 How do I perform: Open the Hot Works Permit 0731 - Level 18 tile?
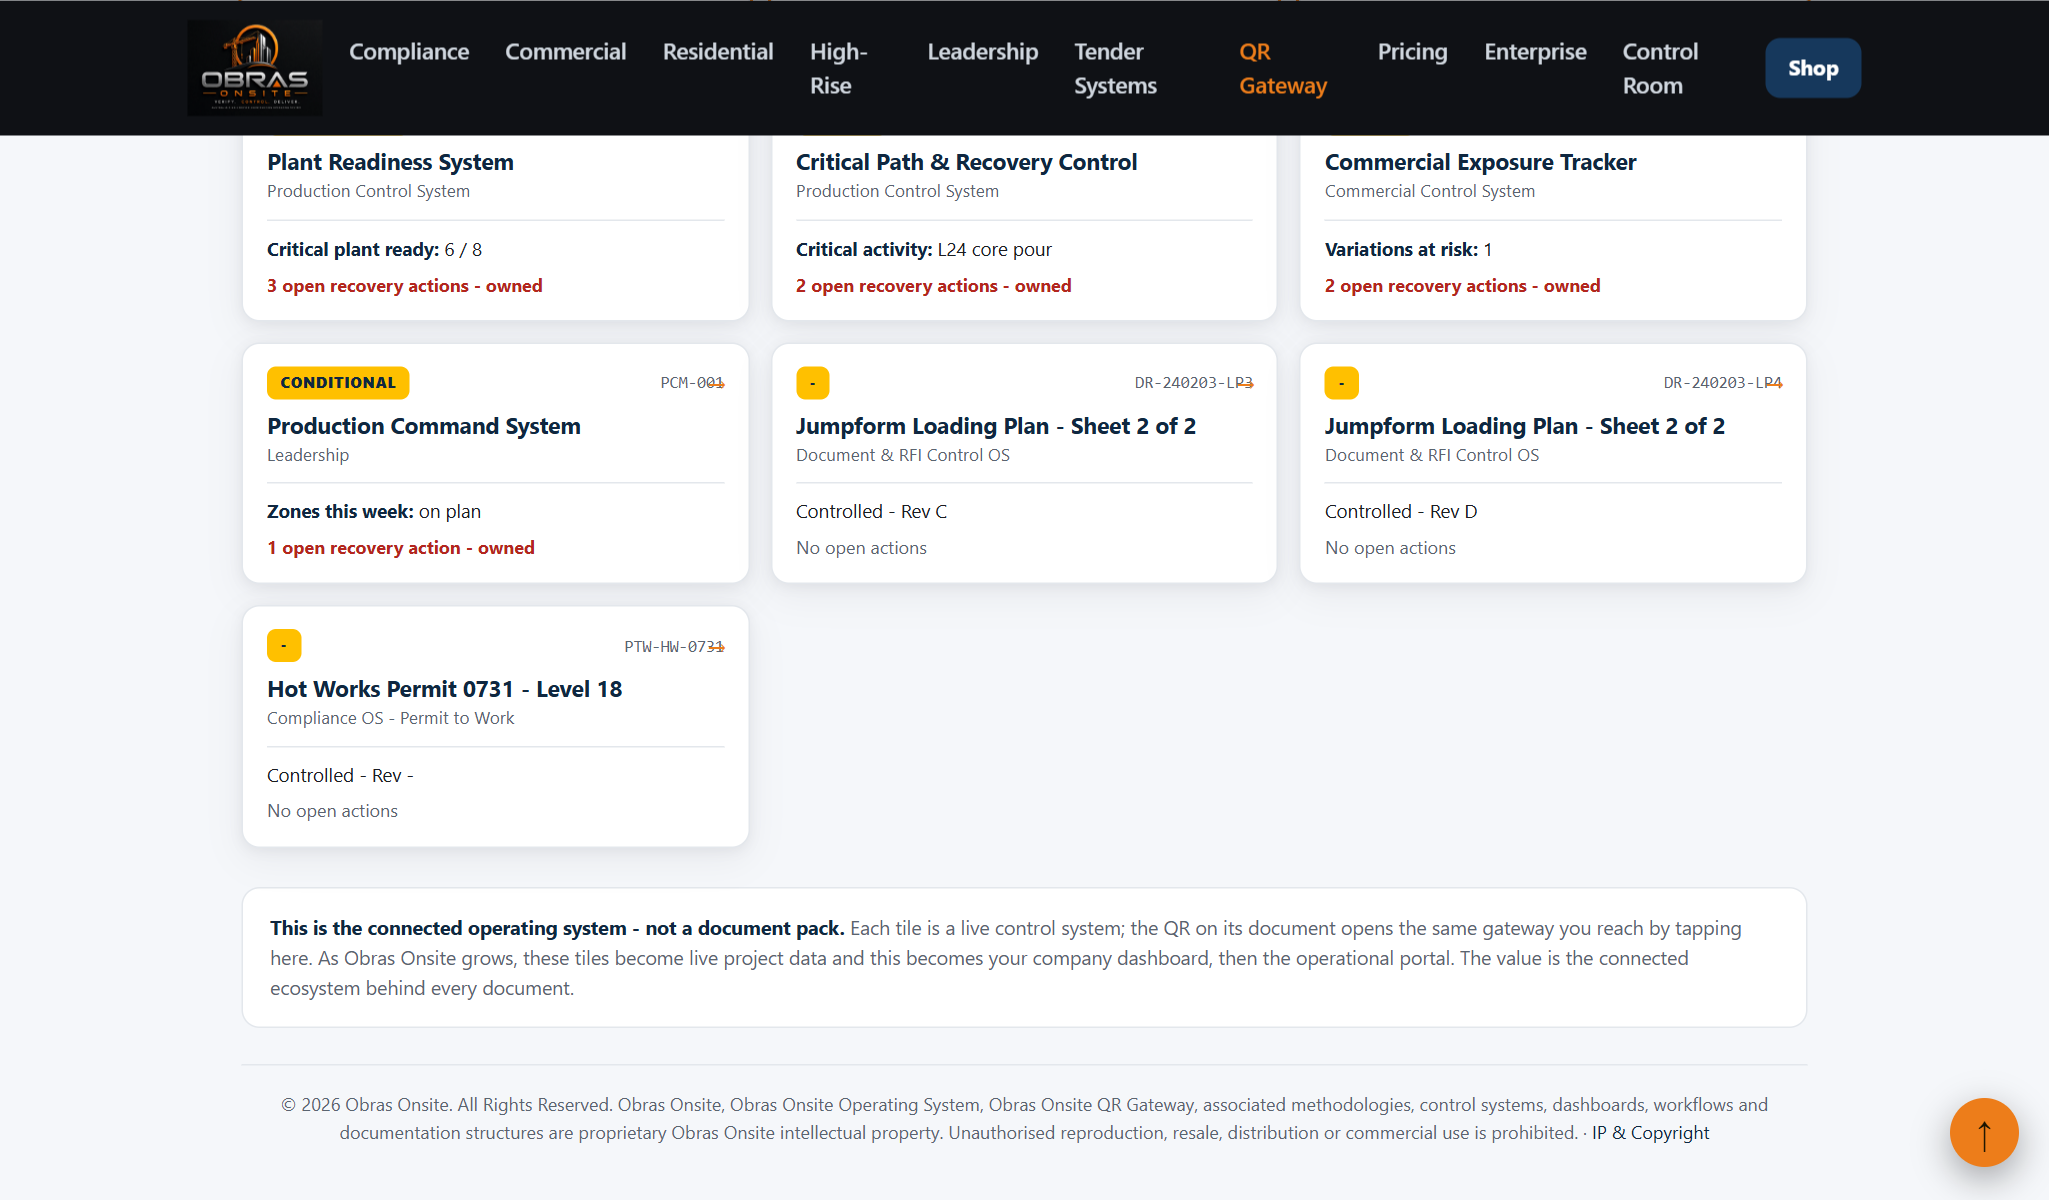pos(495,727)
